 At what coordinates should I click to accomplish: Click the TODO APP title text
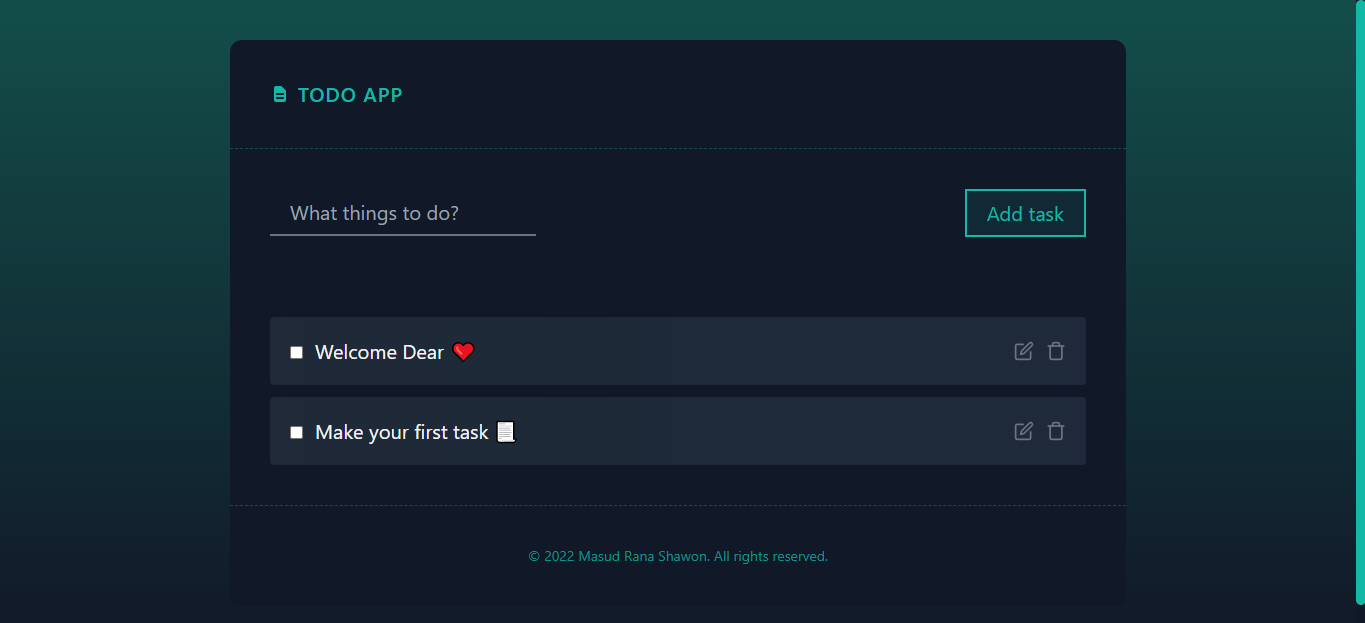point(349,94)
